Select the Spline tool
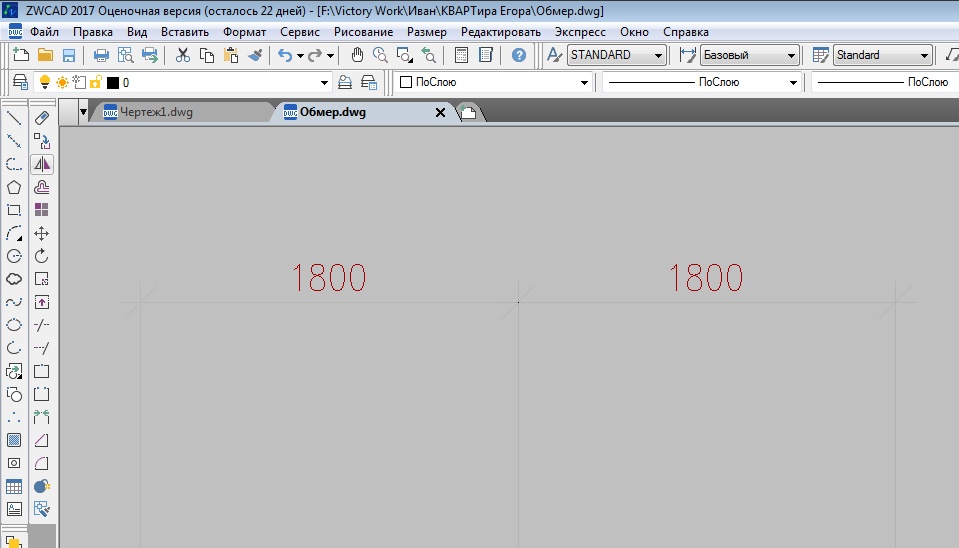This screenshot has height=548, width=959. [14, 302]
